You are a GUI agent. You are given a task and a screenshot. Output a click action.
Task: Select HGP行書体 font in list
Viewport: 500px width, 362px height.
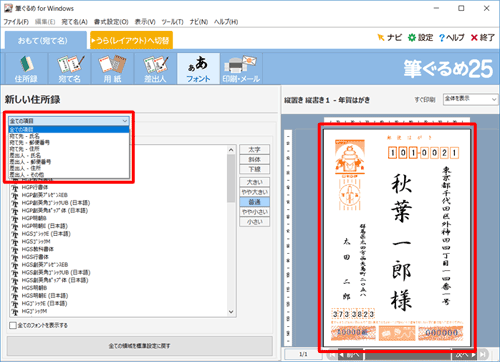(35, 187)
